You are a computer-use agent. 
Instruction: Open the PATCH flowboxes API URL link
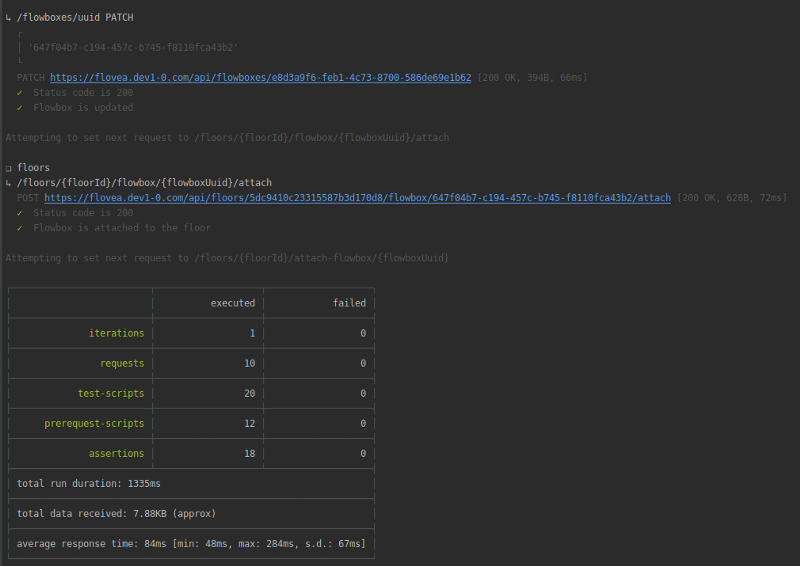coord(260,78)
